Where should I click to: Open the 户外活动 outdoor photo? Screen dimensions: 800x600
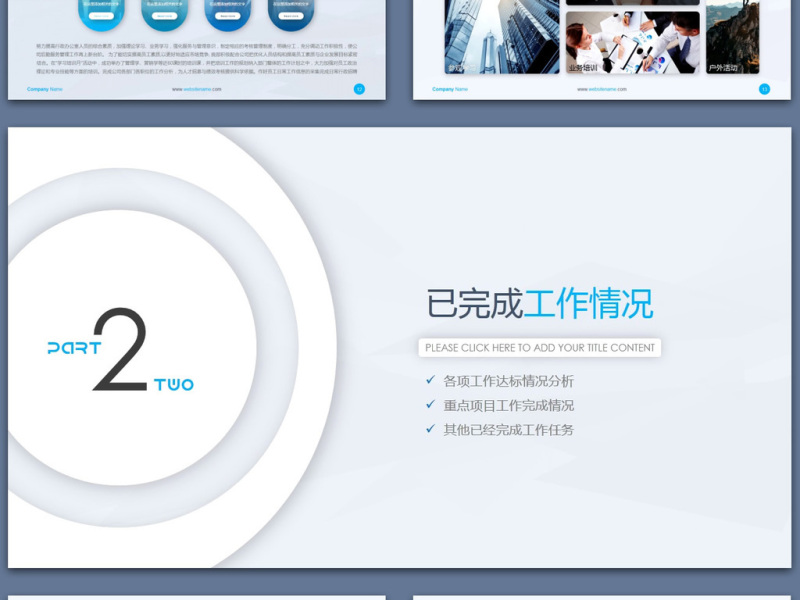coord(732,37)
